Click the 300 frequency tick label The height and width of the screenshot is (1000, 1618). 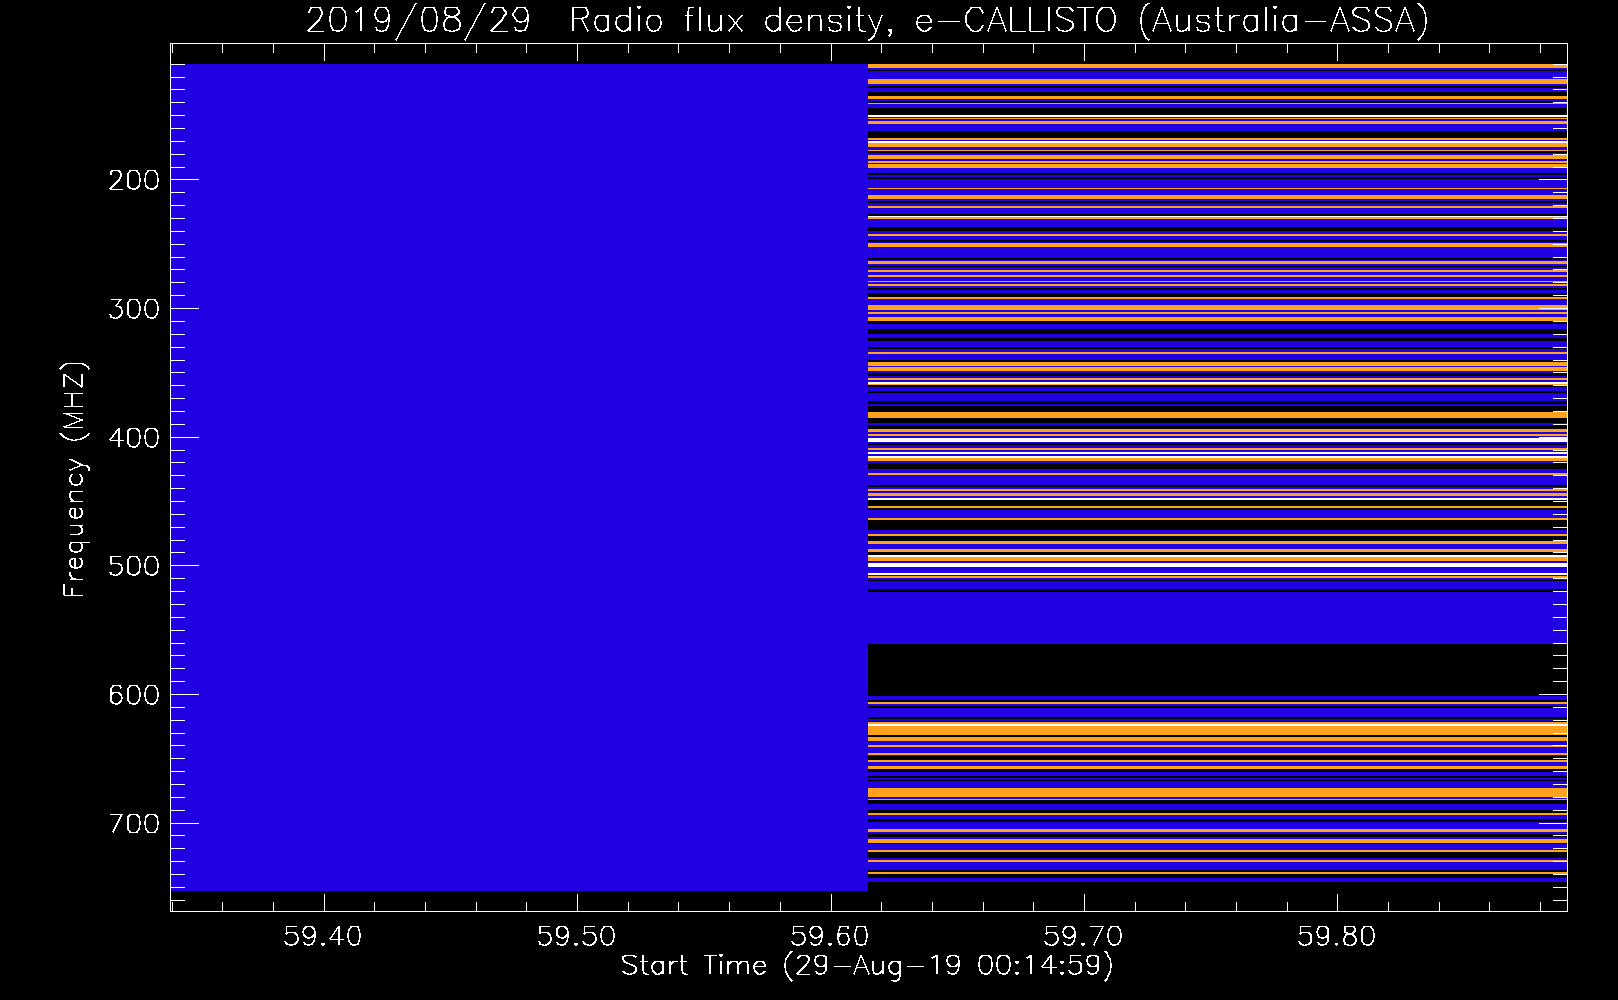(x=133, y=309)
